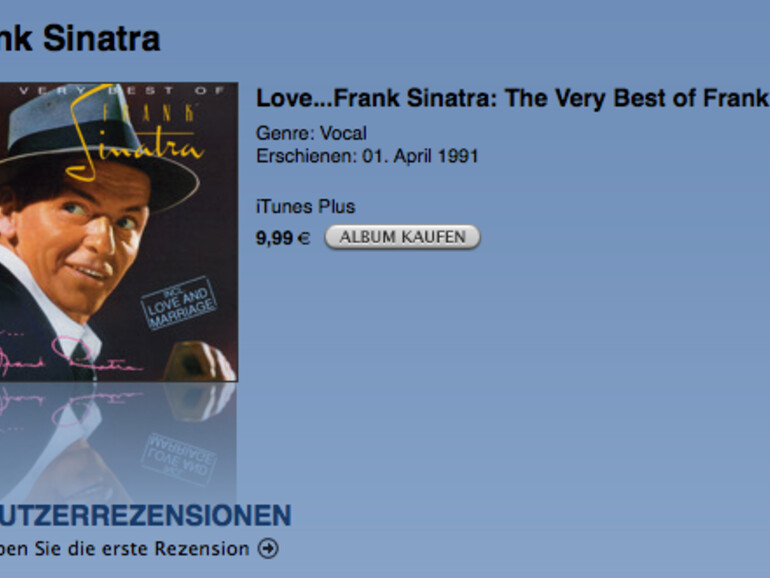This screenshot has width=770, height=578.
Task: Click the circled arrow icon after Rezension
Action: 269,549
